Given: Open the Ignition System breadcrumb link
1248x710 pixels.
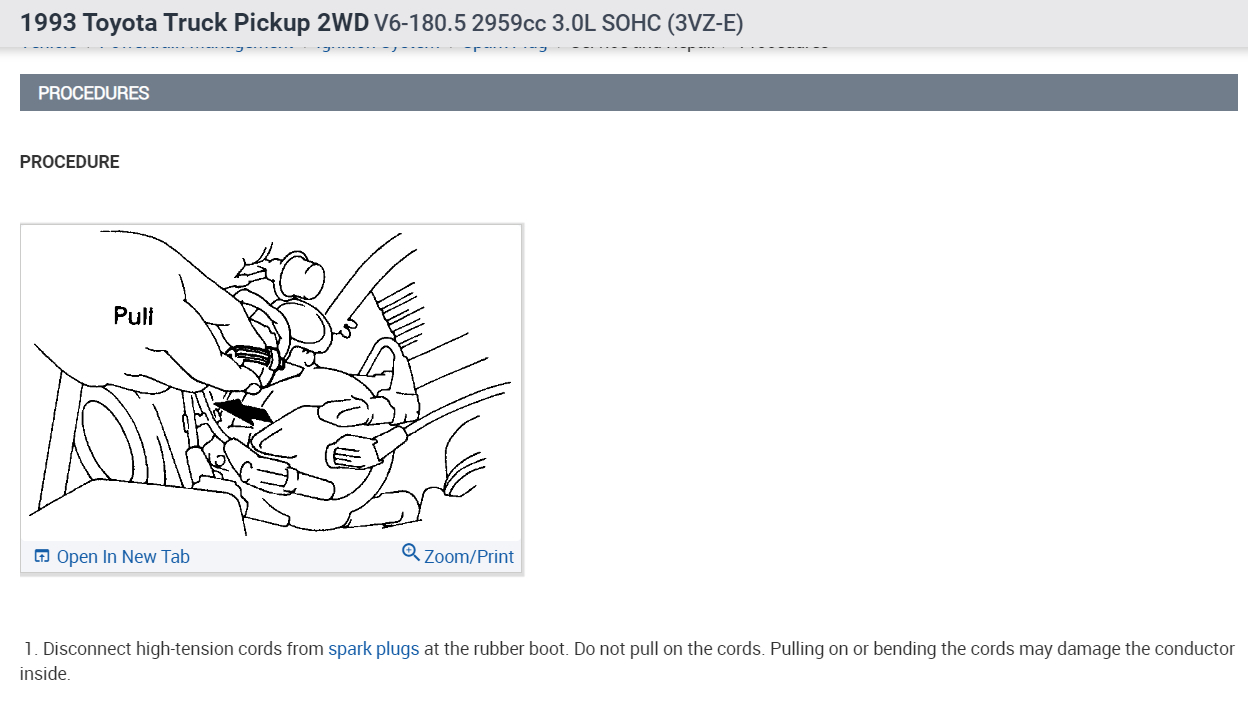Looking at the screenshot, I should (377, 43).
